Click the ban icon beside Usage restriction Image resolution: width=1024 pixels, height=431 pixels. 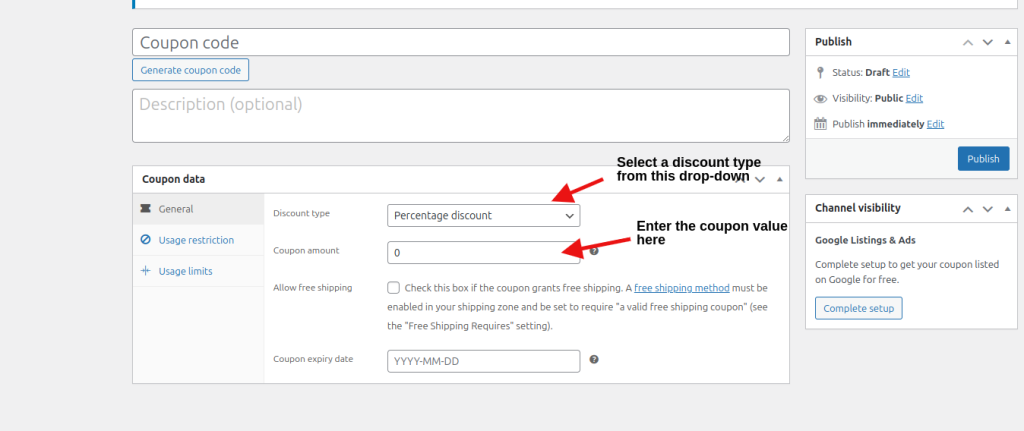[x=145, y=240]
